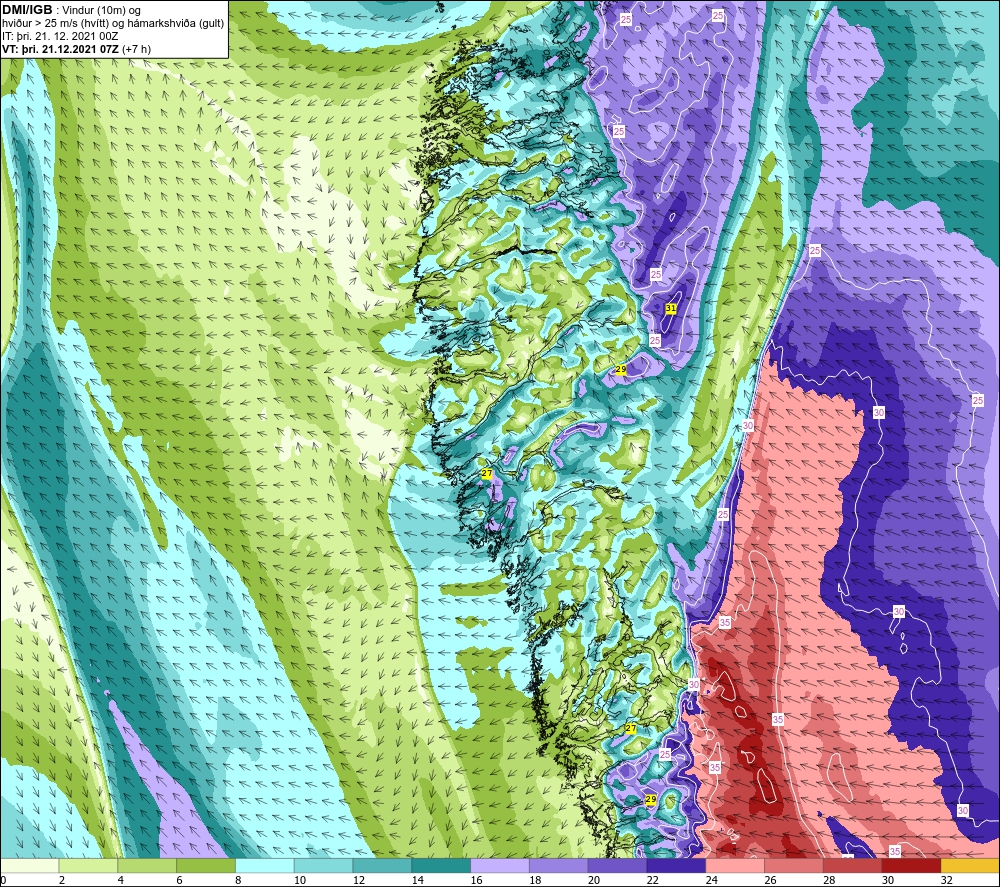Click the 30–32 m/s dark red scale segment
Viewport: 1000px width, 887px height.
click(911, 866)
